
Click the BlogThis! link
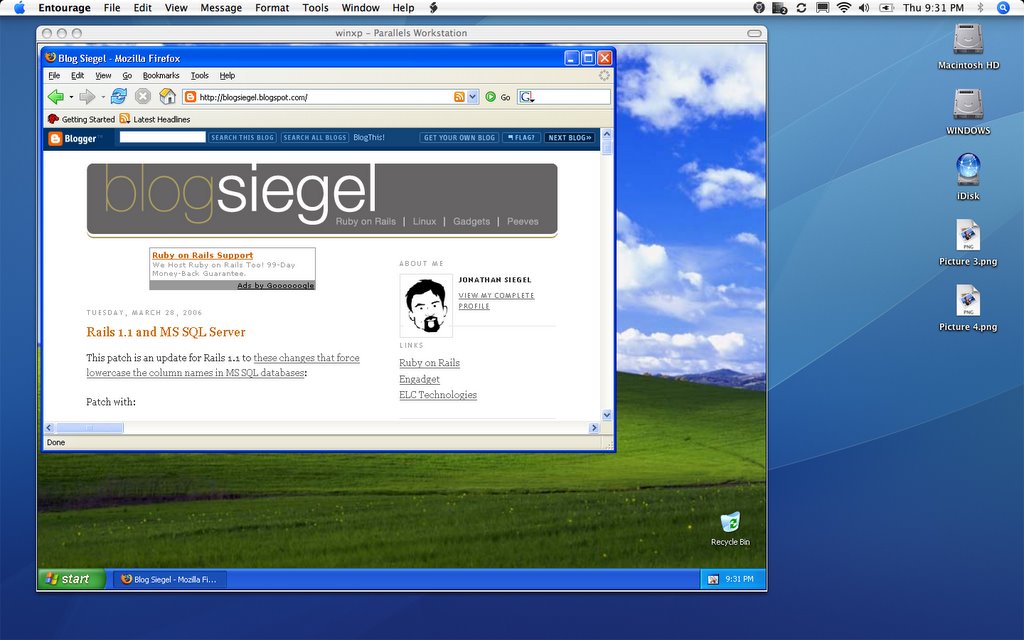pos(369,138)
